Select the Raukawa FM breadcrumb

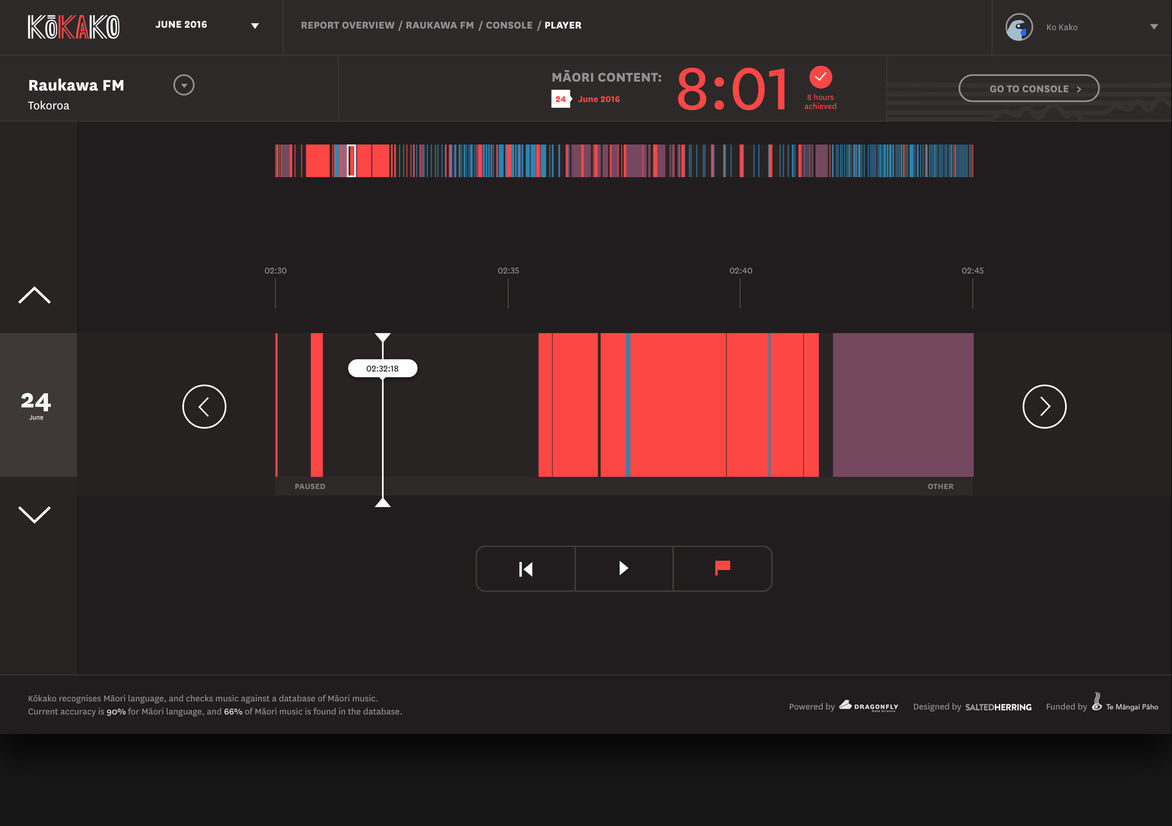[440, 25]
